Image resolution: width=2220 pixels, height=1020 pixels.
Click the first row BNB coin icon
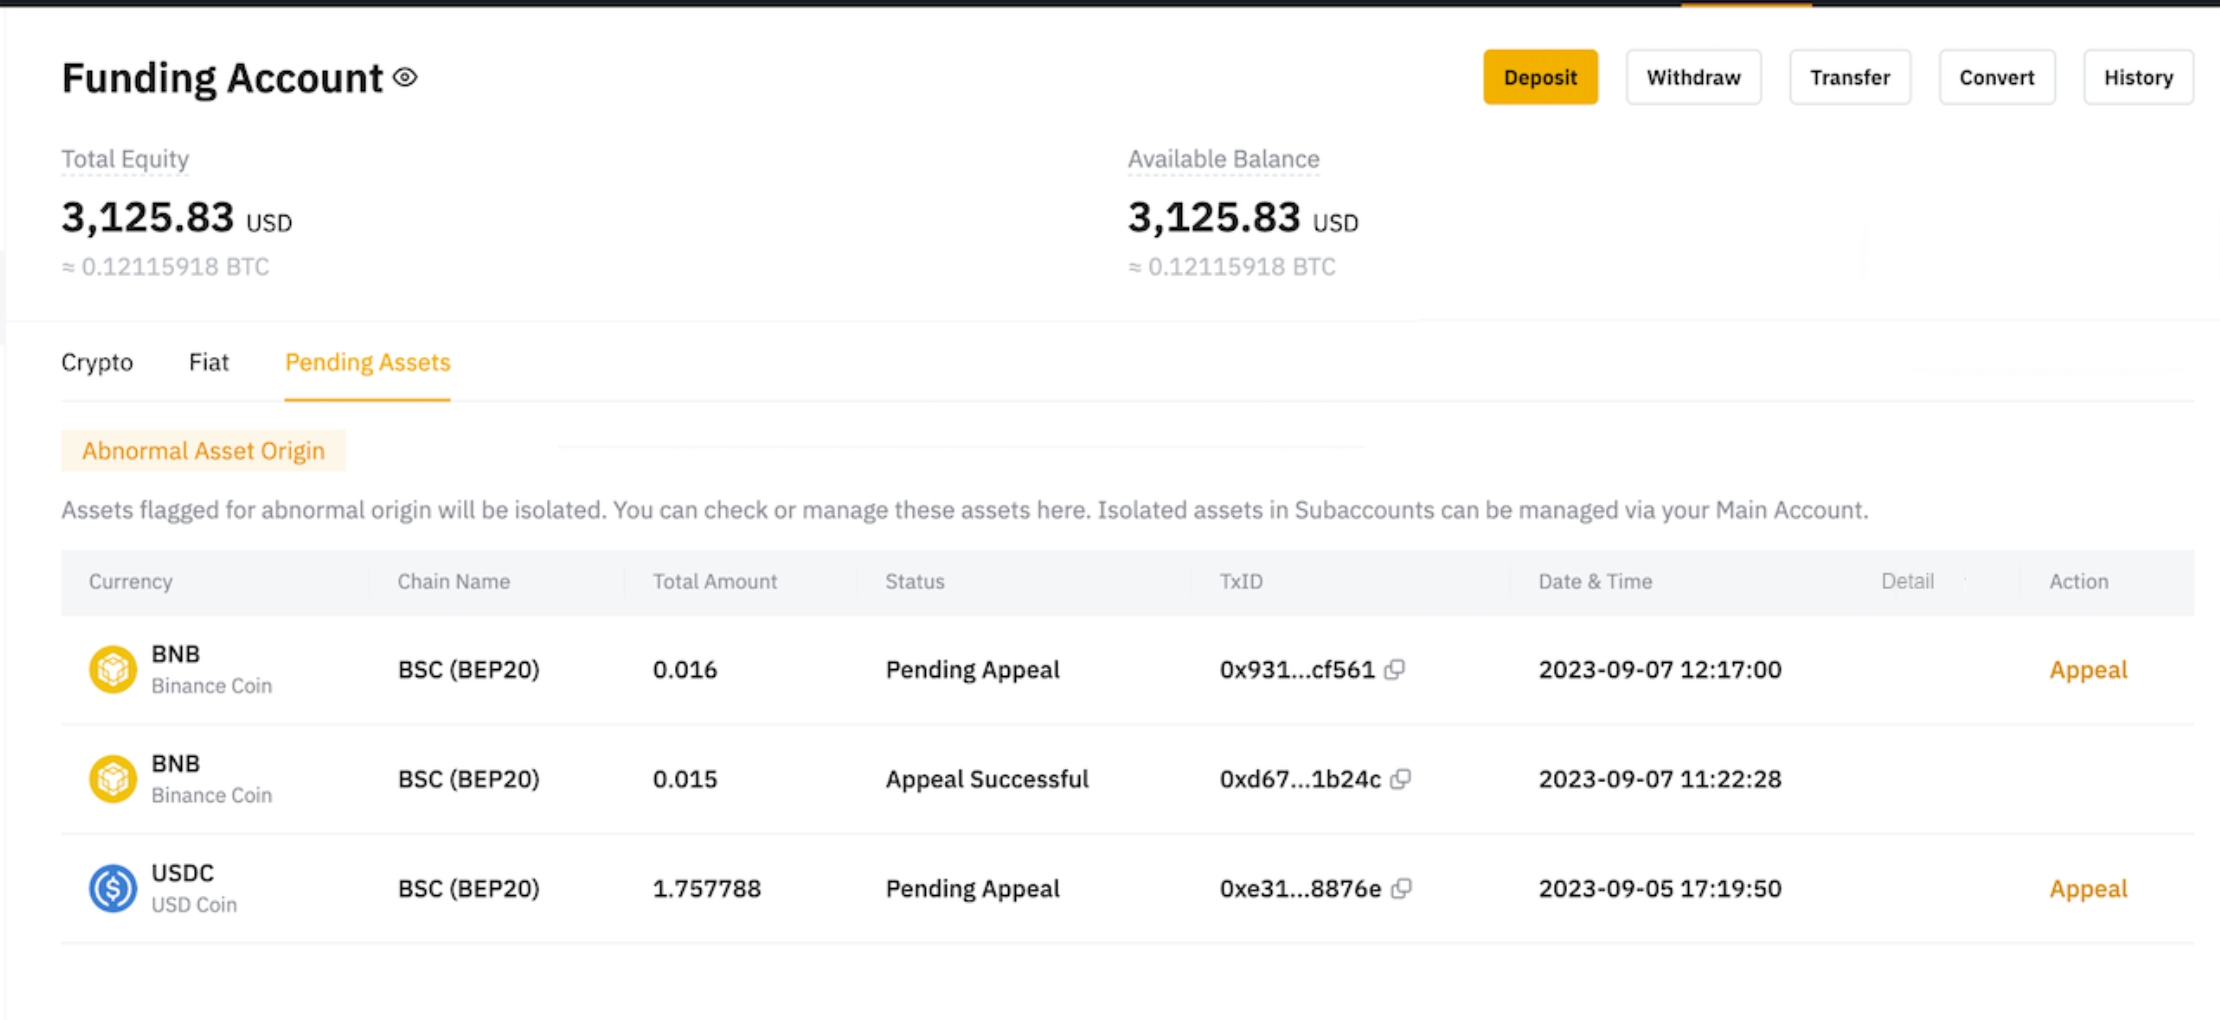113,670
